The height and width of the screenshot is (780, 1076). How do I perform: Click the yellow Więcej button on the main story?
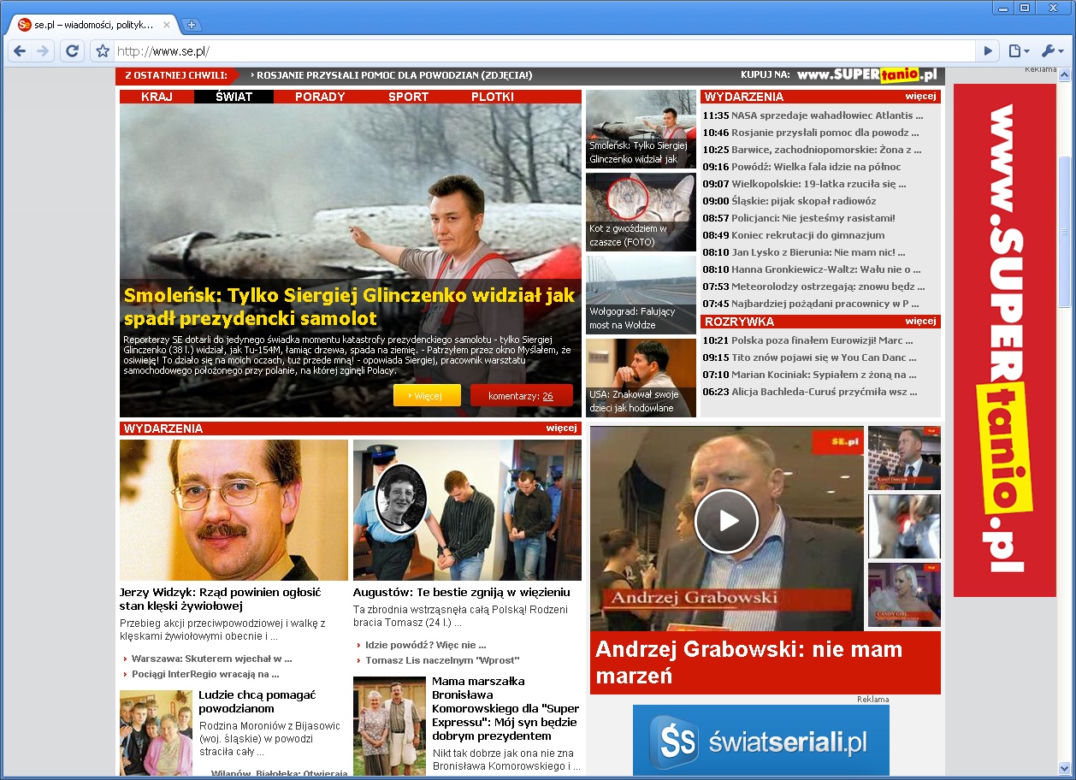(x=427, y=396)
